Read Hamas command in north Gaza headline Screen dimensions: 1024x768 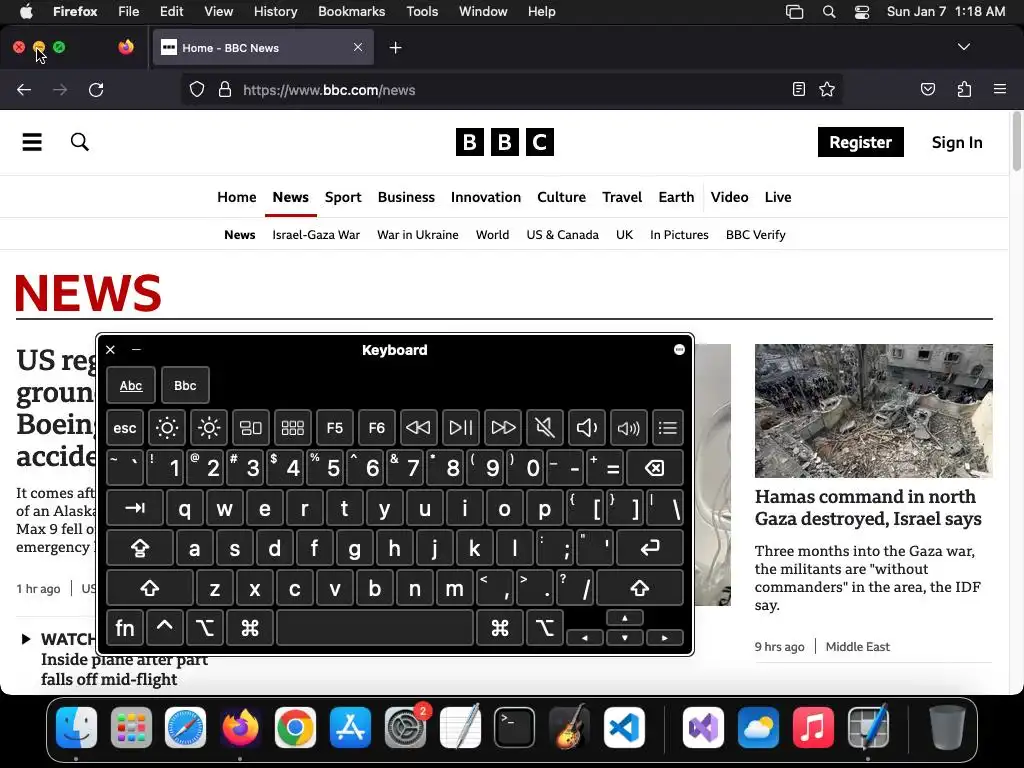coord(868,507)
